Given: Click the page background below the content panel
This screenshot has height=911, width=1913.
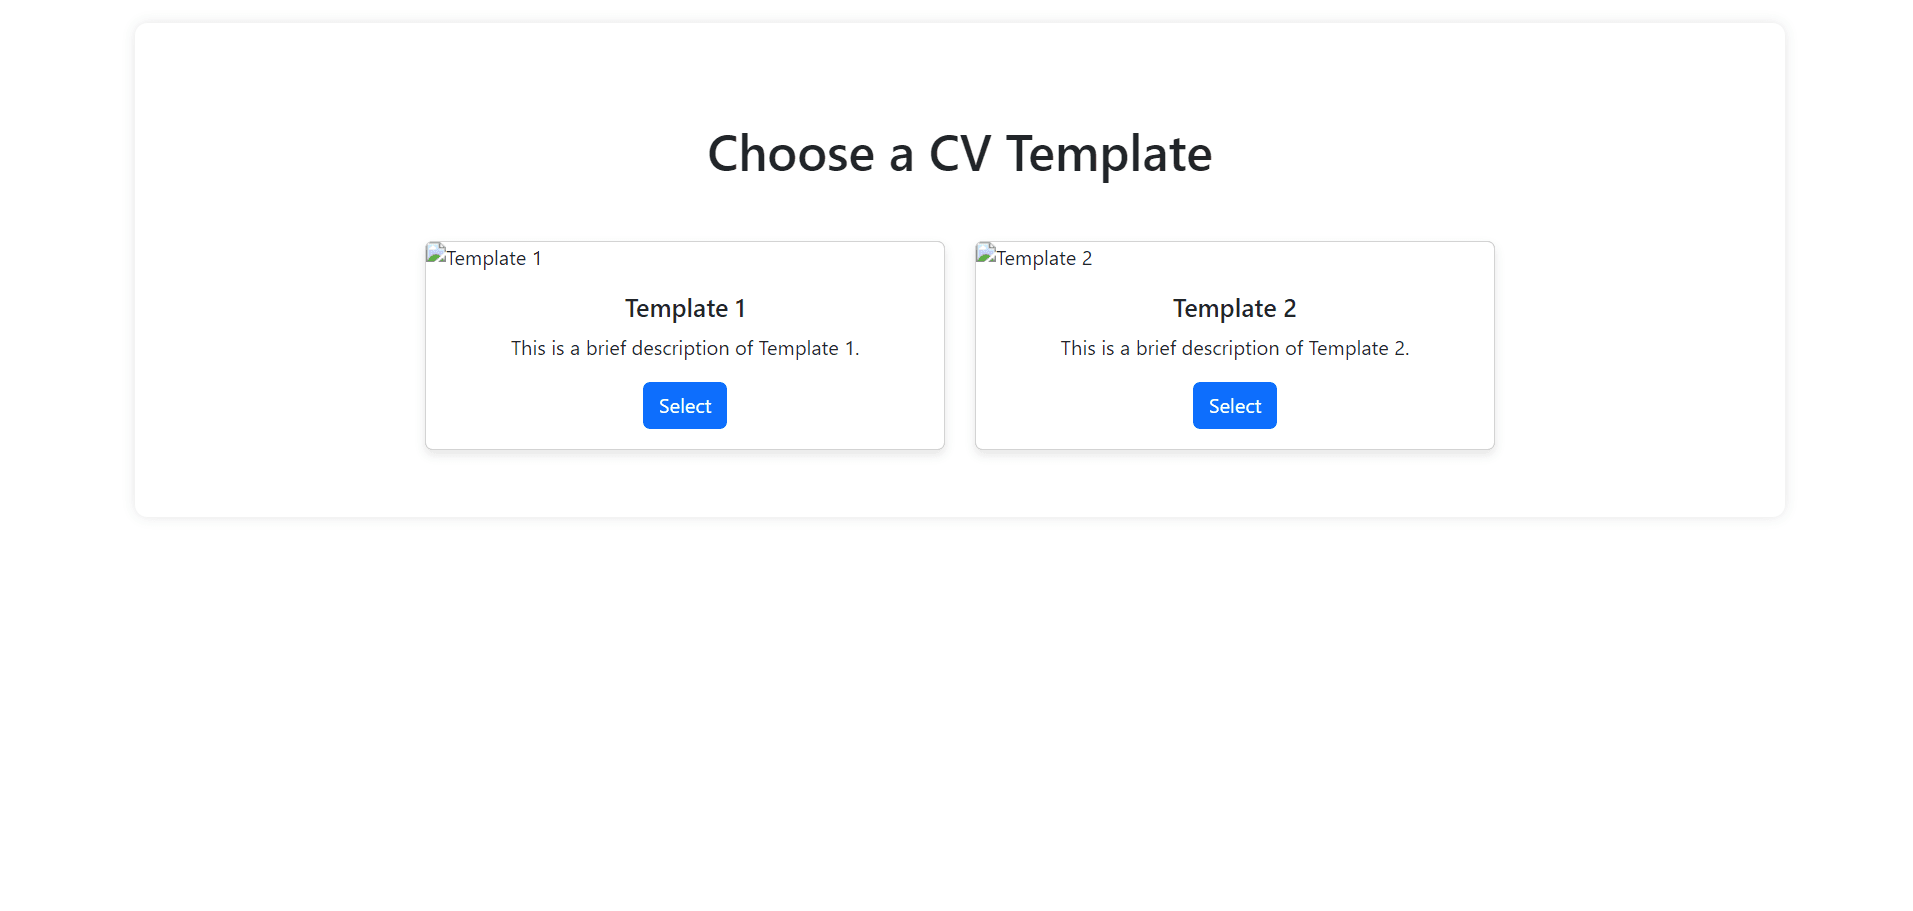Looking at the screenshot, I should coord(959,700).
